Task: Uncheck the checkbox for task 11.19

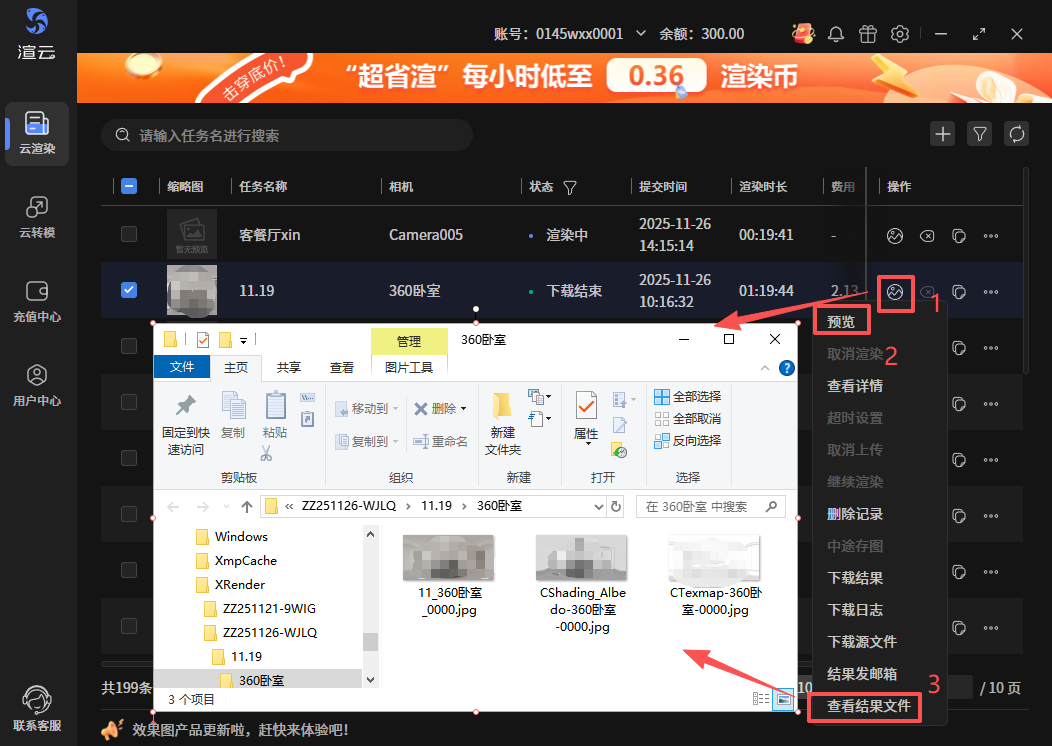Action: (129, 290)
